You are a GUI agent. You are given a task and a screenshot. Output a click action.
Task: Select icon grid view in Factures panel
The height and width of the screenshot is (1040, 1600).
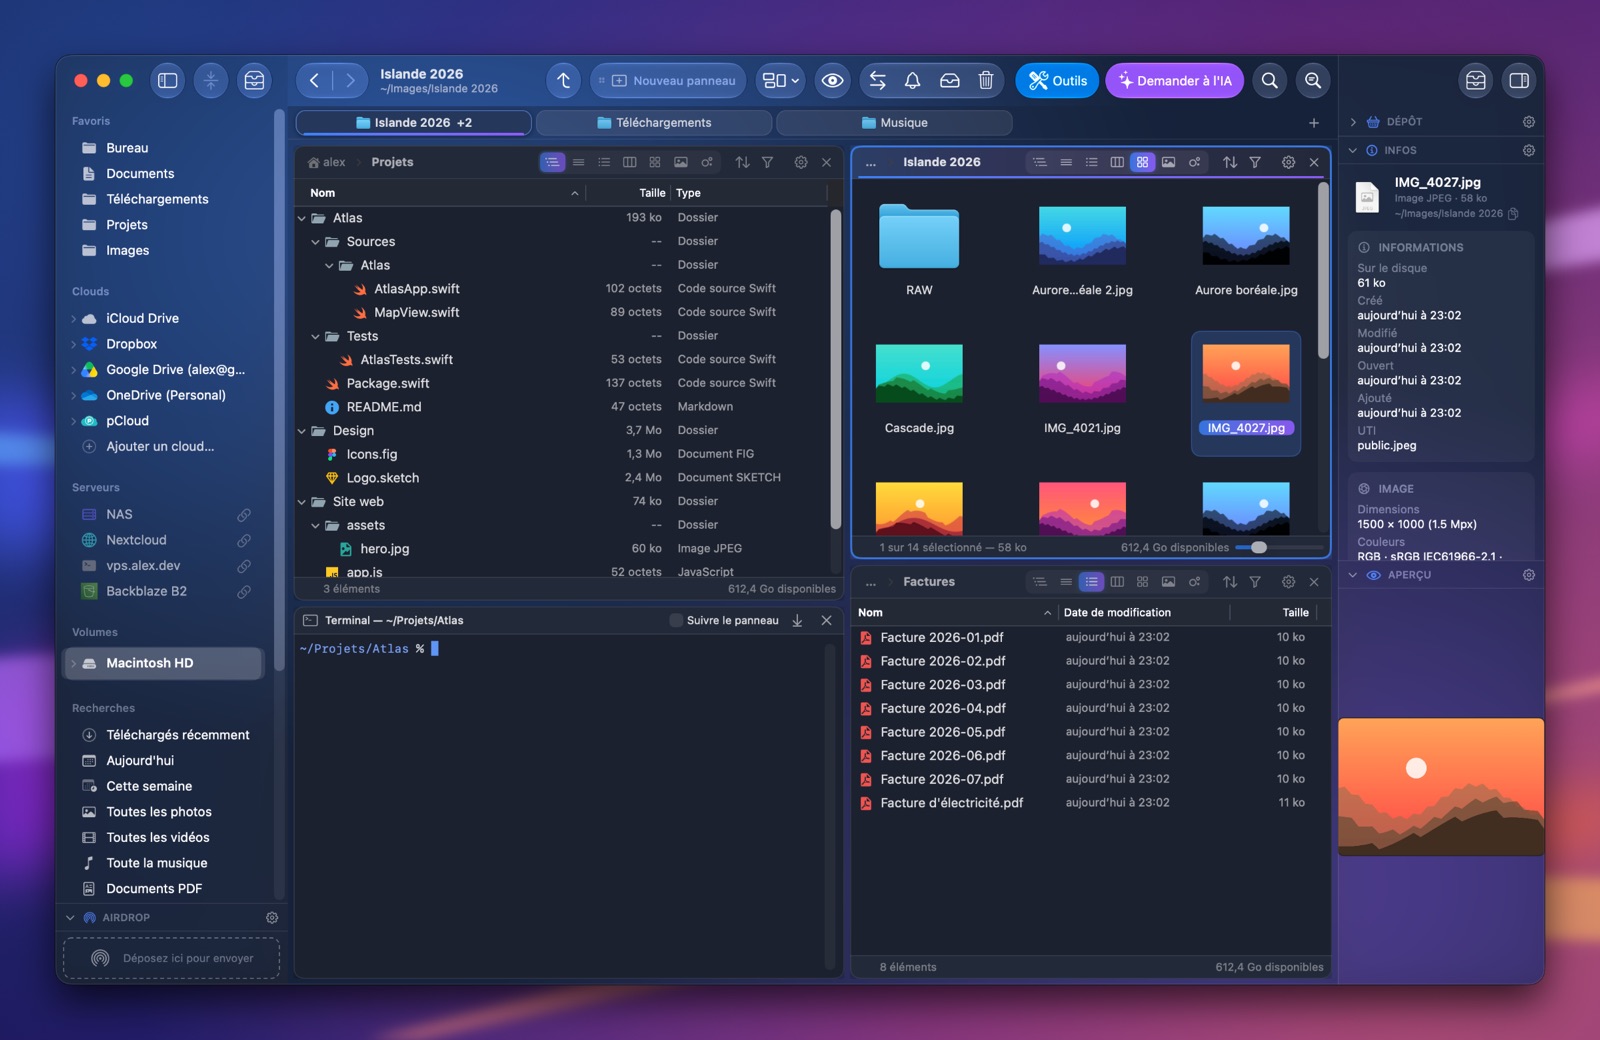(1142, 582)
